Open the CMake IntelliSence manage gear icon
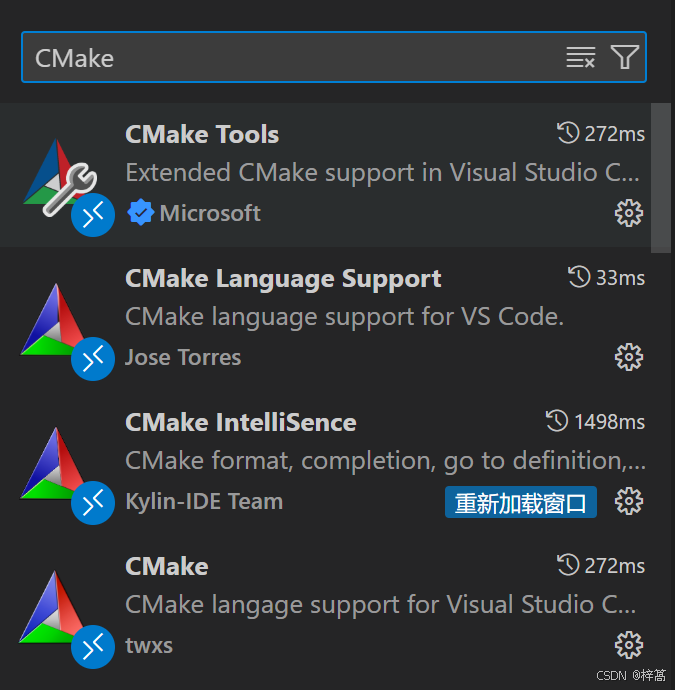 [x=628, y=501]
